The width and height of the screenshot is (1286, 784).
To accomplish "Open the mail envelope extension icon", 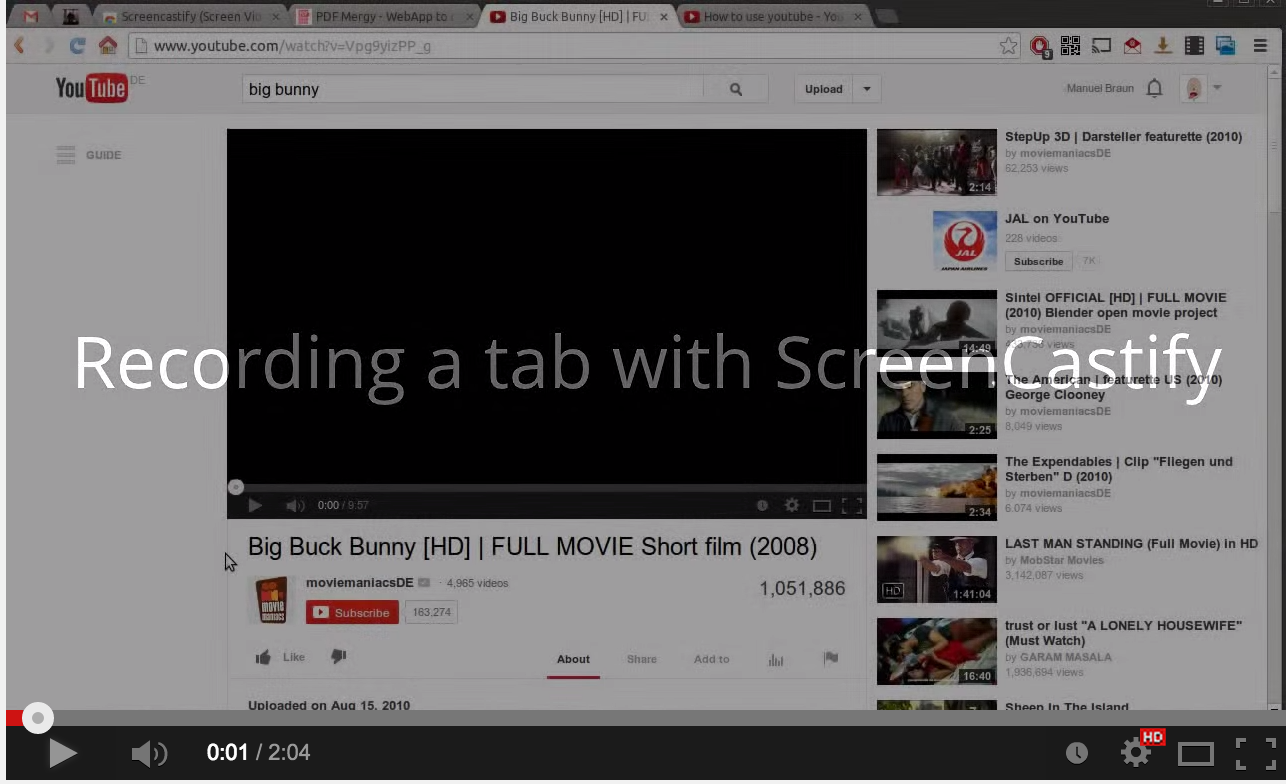I will click(x=1132, y=46).
